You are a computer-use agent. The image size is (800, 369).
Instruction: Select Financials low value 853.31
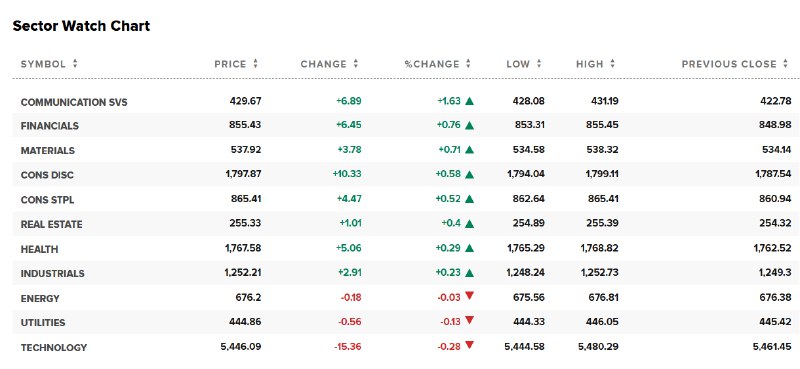[529, 125]
